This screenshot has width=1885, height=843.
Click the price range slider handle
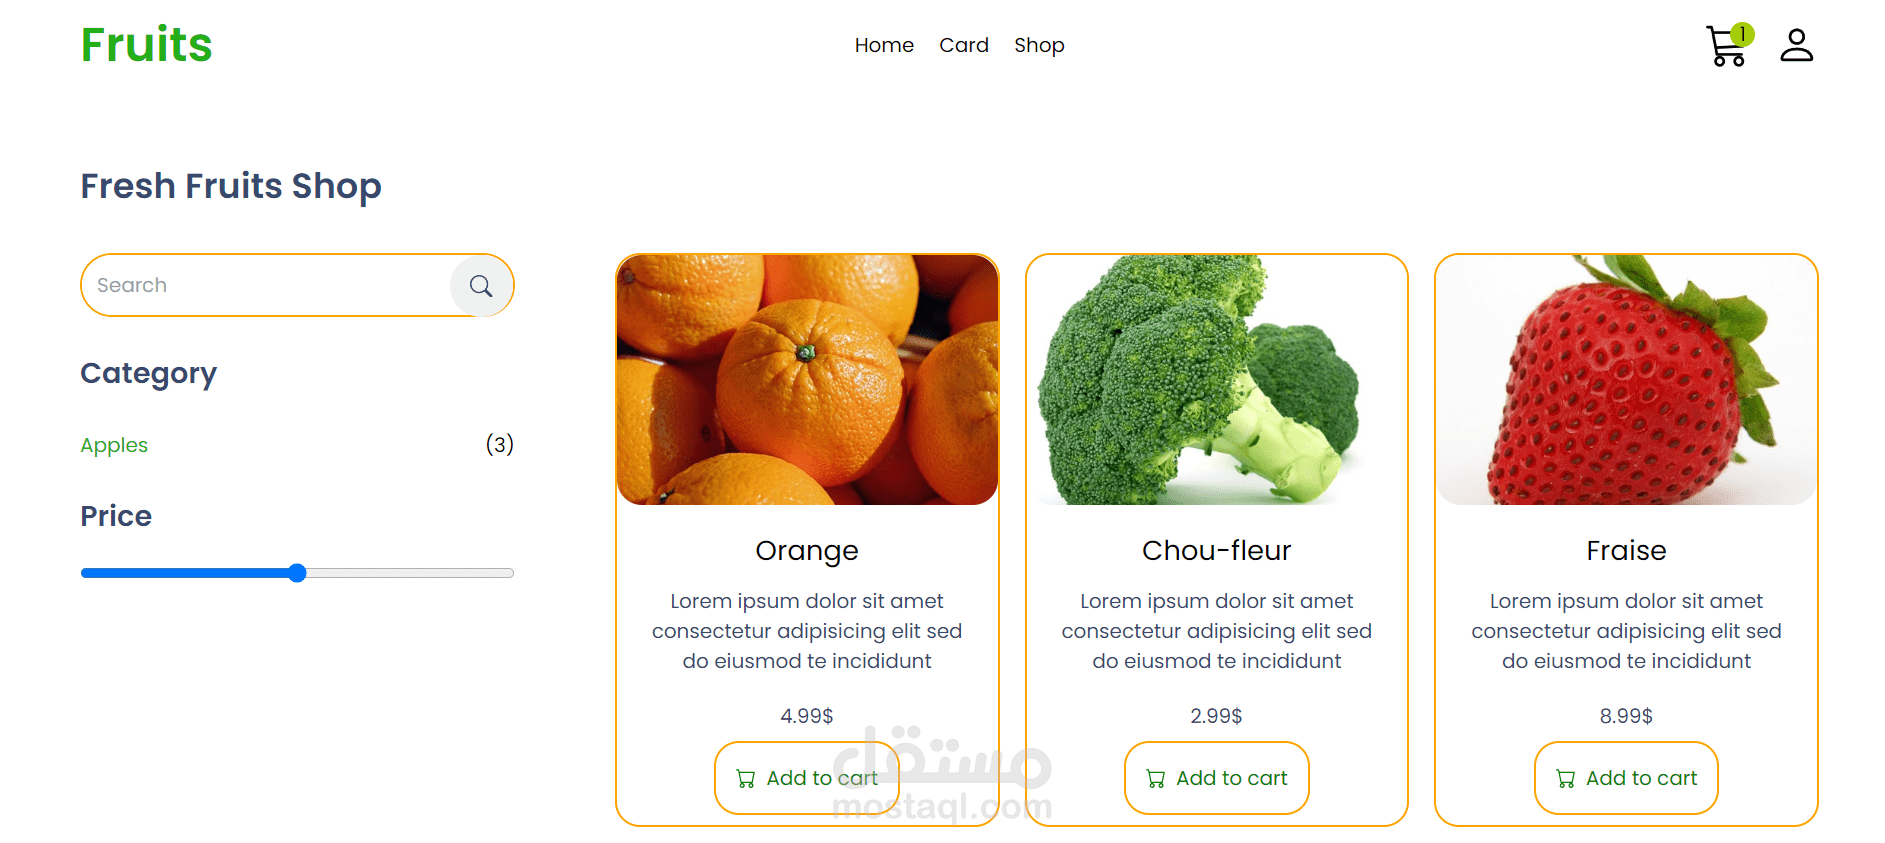[297, 573]
